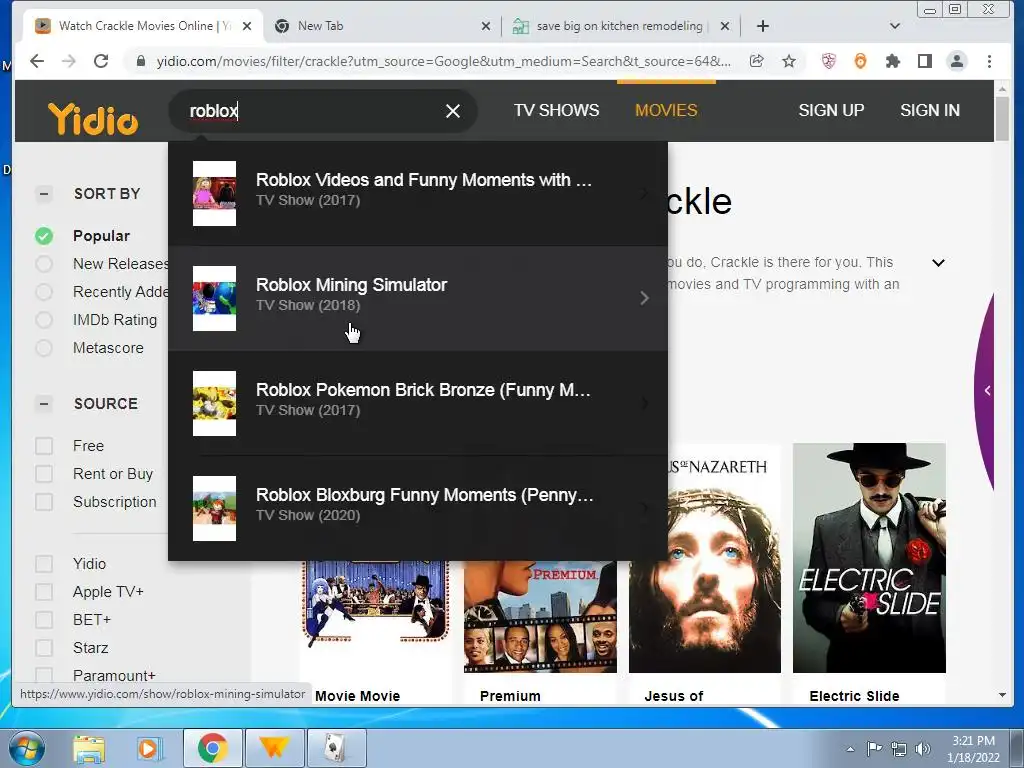Open the Solitaire cards taskbar app
Image resolution: width=1024 pixels, height=768 pixels.
pyautogui.click(x=336, y=748)
